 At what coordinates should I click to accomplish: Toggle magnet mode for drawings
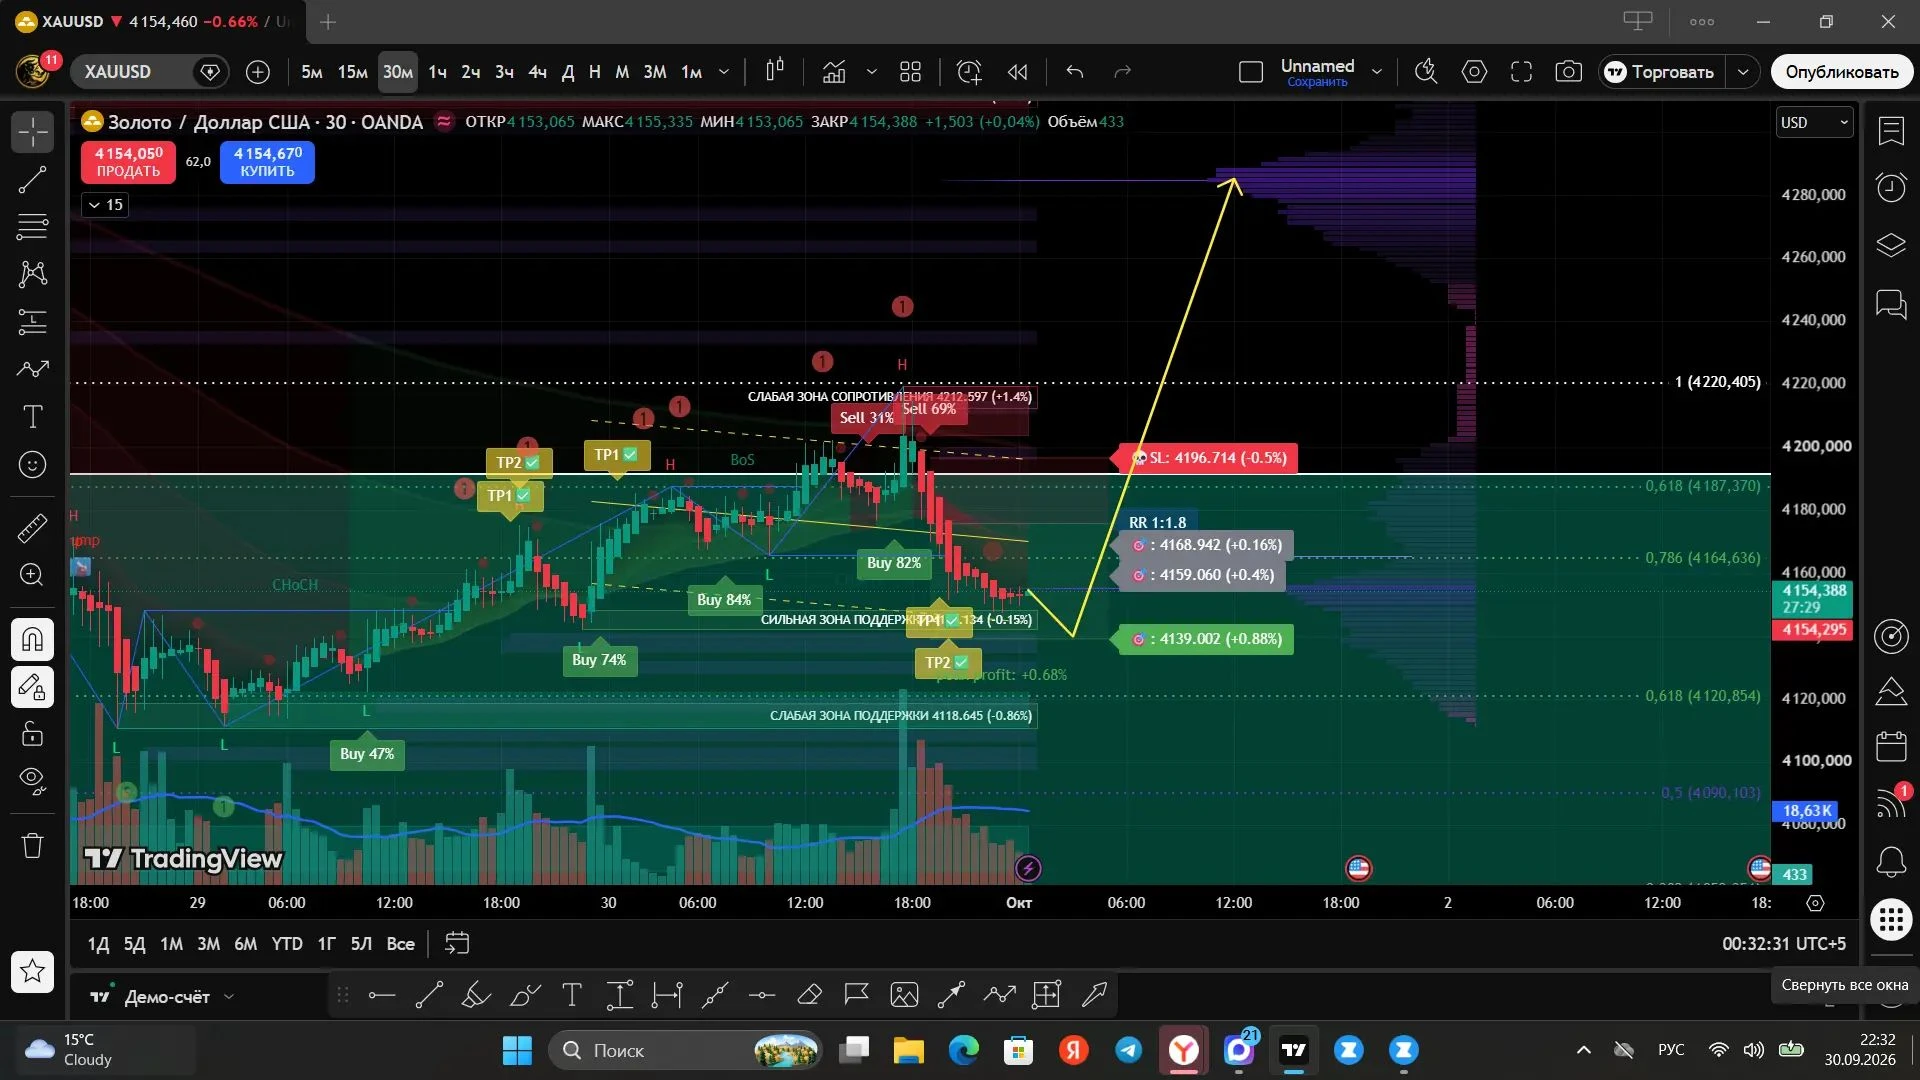[x=32, y=639]
